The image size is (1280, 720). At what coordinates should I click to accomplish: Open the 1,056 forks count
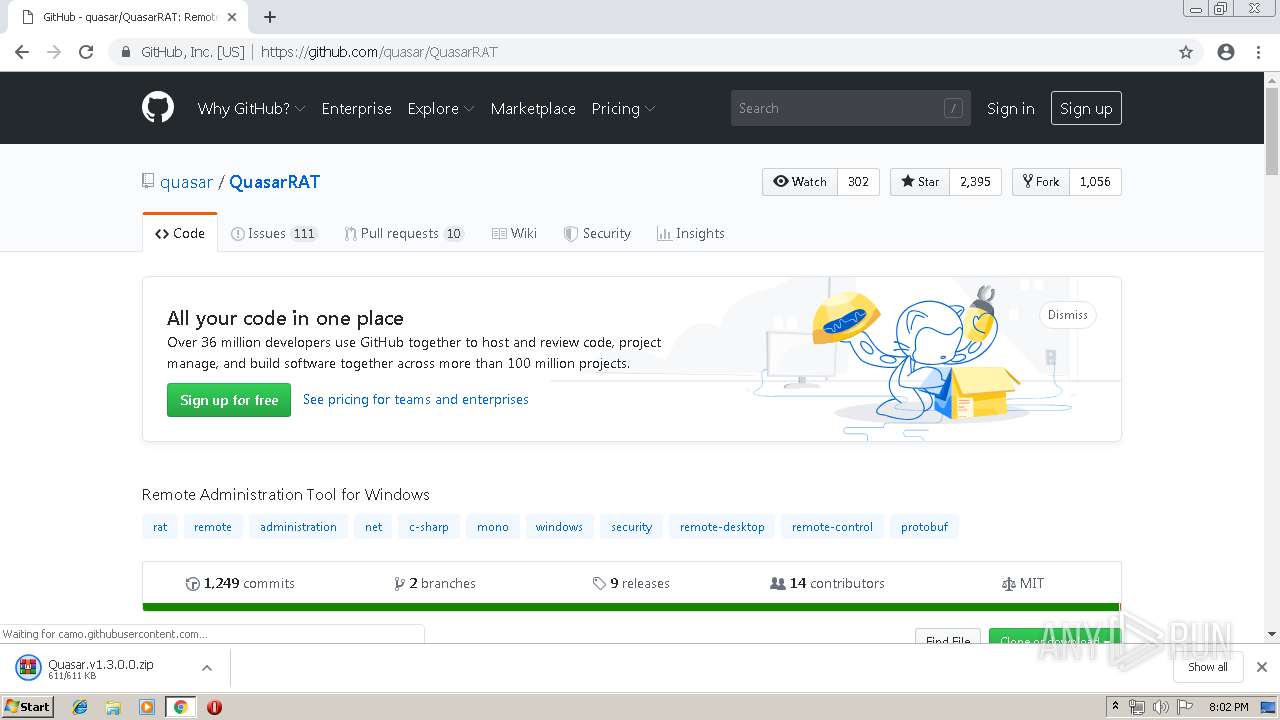(x=1095, y=181)
